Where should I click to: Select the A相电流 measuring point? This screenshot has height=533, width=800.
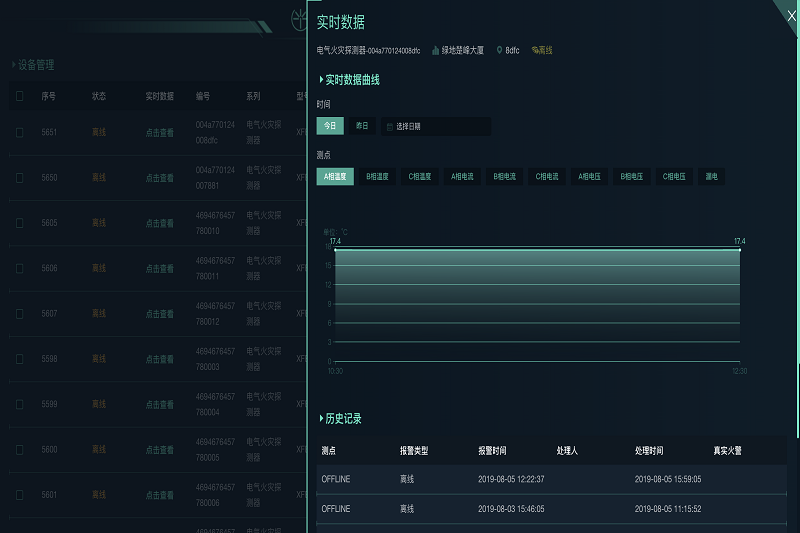(x=462, y=176)
